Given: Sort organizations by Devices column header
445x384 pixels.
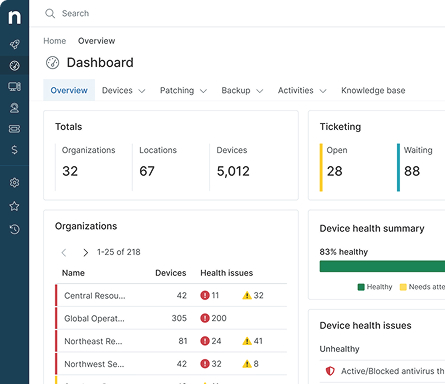Looking at the screenshot, I should (171, 273).
